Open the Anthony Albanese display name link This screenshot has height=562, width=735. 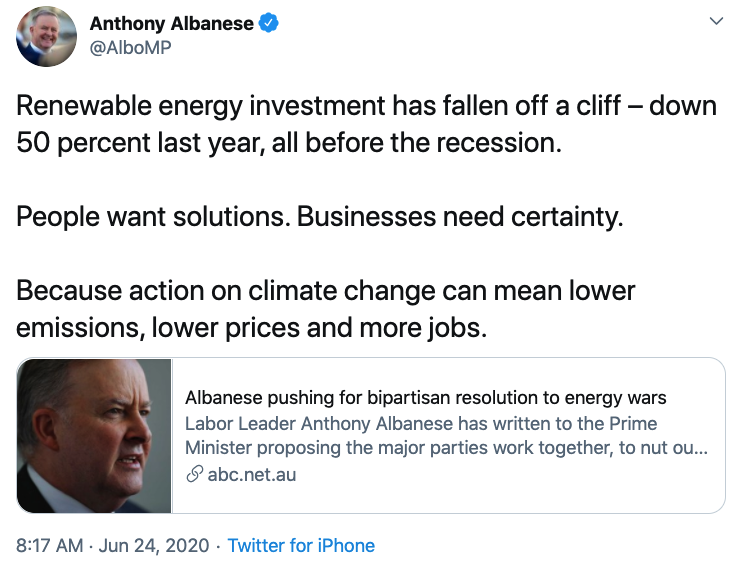coord(171,23)
